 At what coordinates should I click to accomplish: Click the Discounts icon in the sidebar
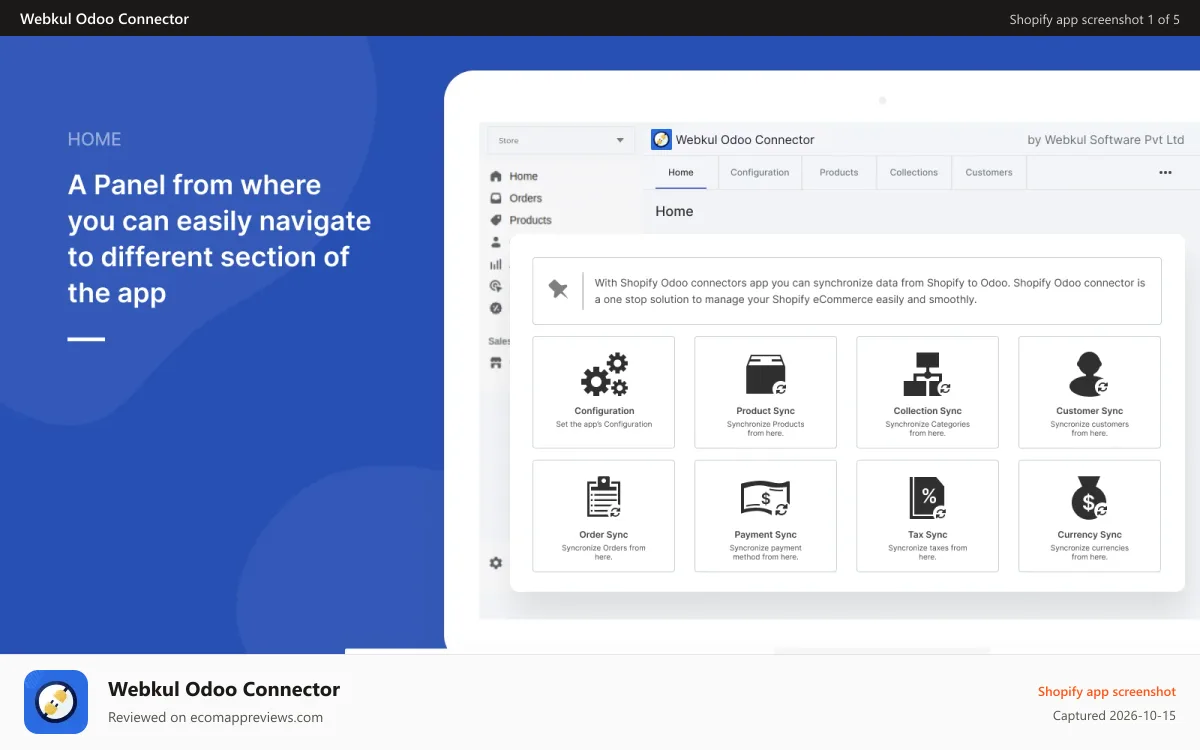[x=495, y=308]
